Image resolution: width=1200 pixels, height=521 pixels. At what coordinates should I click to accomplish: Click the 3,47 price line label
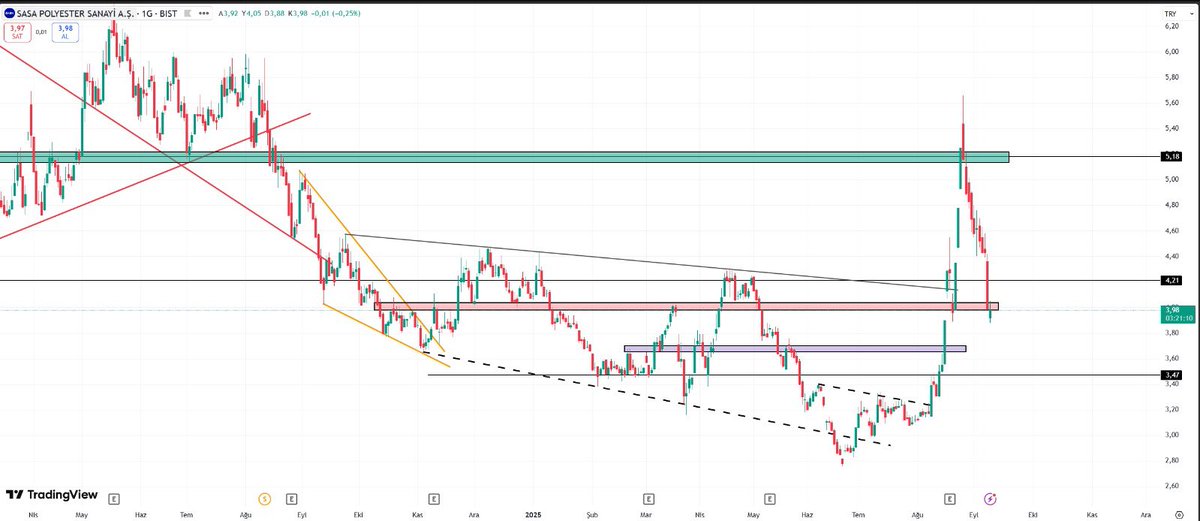(x=1171, y=375)
